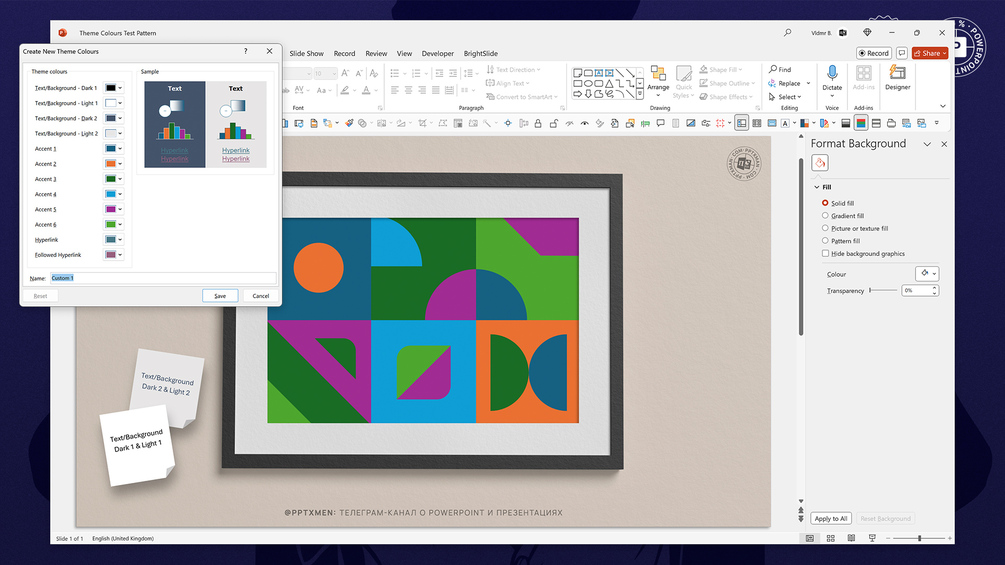This screenshot has width=1005, height=565.
Task: Open the background Colour fill dropdown
Action: pyautogui.click(x=927, y=274)
